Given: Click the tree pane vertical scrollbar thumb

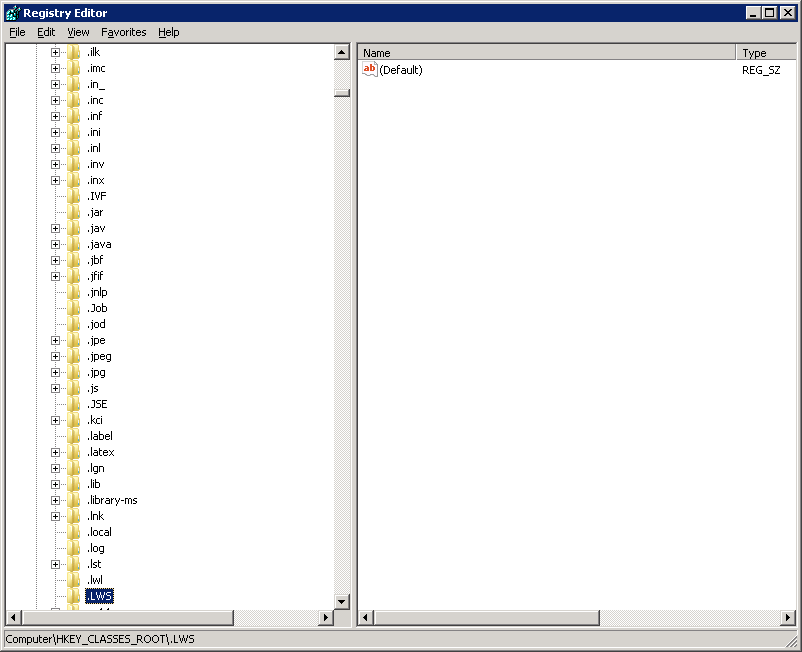Looking at the screenshot, I should pyautogui.click(x=342, y=93).
